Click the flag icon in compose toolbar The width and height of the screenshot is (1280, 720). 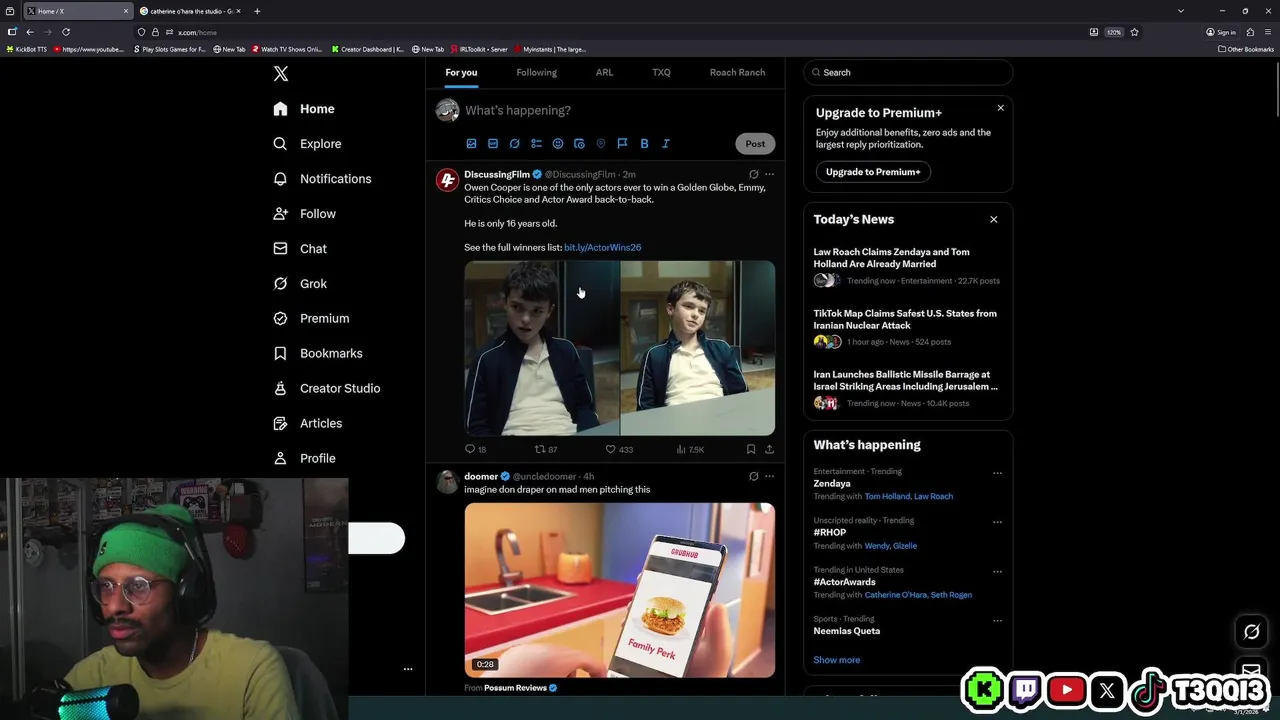coord(622,144)
